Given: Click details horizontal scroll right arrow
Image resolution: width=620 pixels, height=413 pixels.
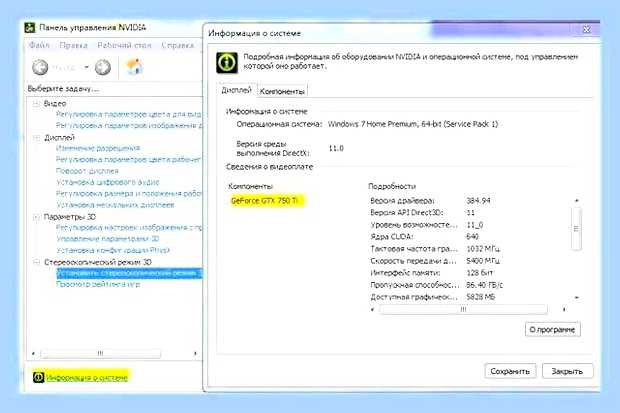Looking at the screenshot, I should pos(564,309).
